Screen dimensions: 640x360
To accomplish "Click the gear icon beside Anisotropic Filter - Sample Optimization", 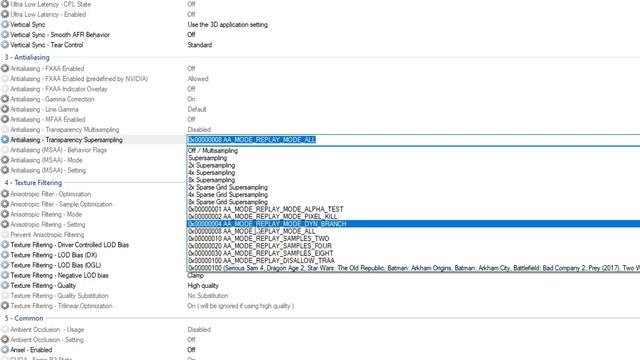I will (x=5, y=204).
